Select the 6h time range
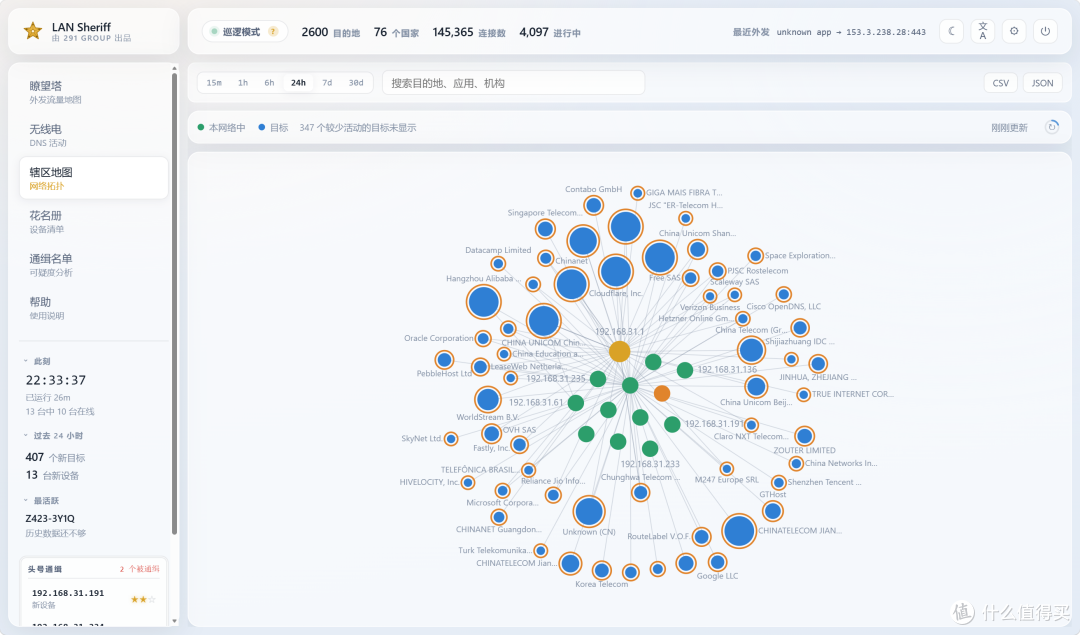Viewport: 1080px width, 635px height. (x=269, y=83)
